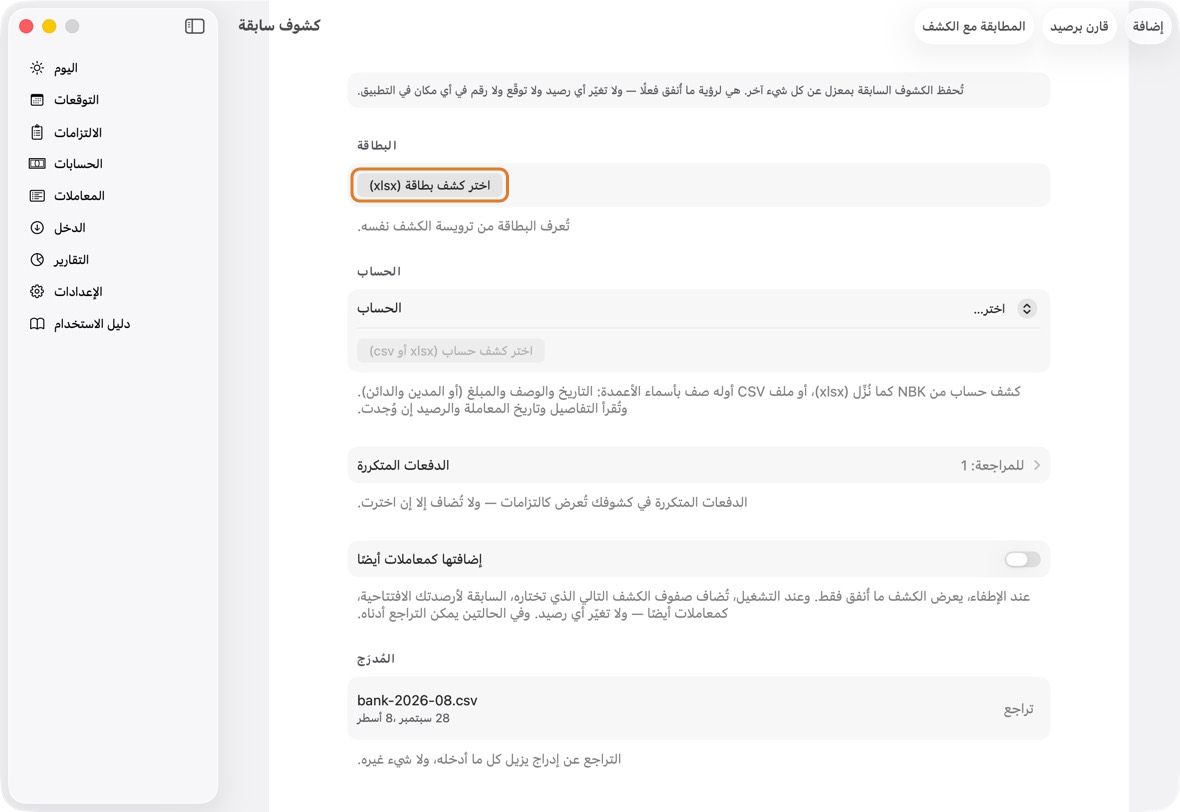1180x812 pixels.
Task: Click اختر كشف بطاقة (xlsx) button
Action: (x=430, y=185)
